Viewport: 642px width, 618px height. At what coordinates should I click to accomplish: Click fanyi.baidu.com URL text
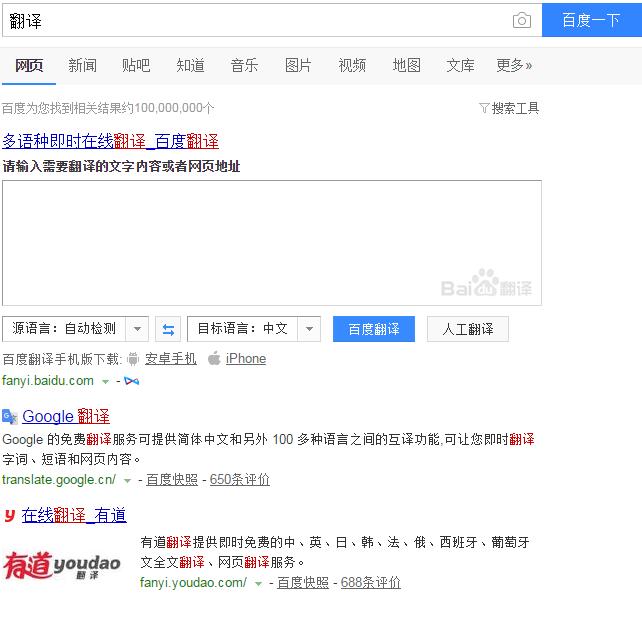pos(48,381)
